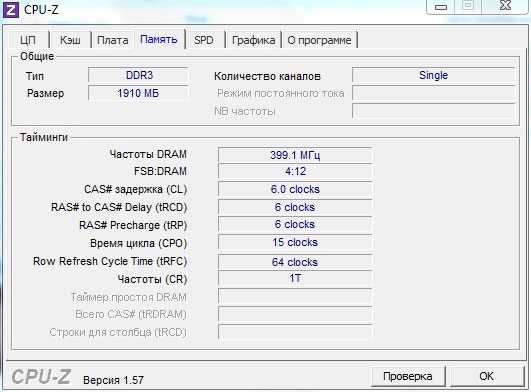Image resolution: width=531 pixels, height=392 pixels.
Task: Click the Частоты DRAM label
Action: click(148, 154)
